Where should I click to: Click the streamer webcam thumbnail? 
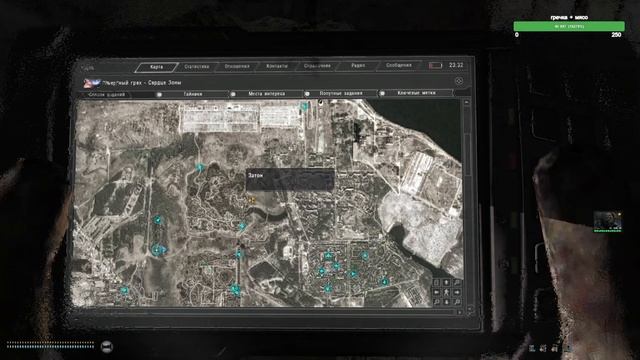click(x=607, y=222)
